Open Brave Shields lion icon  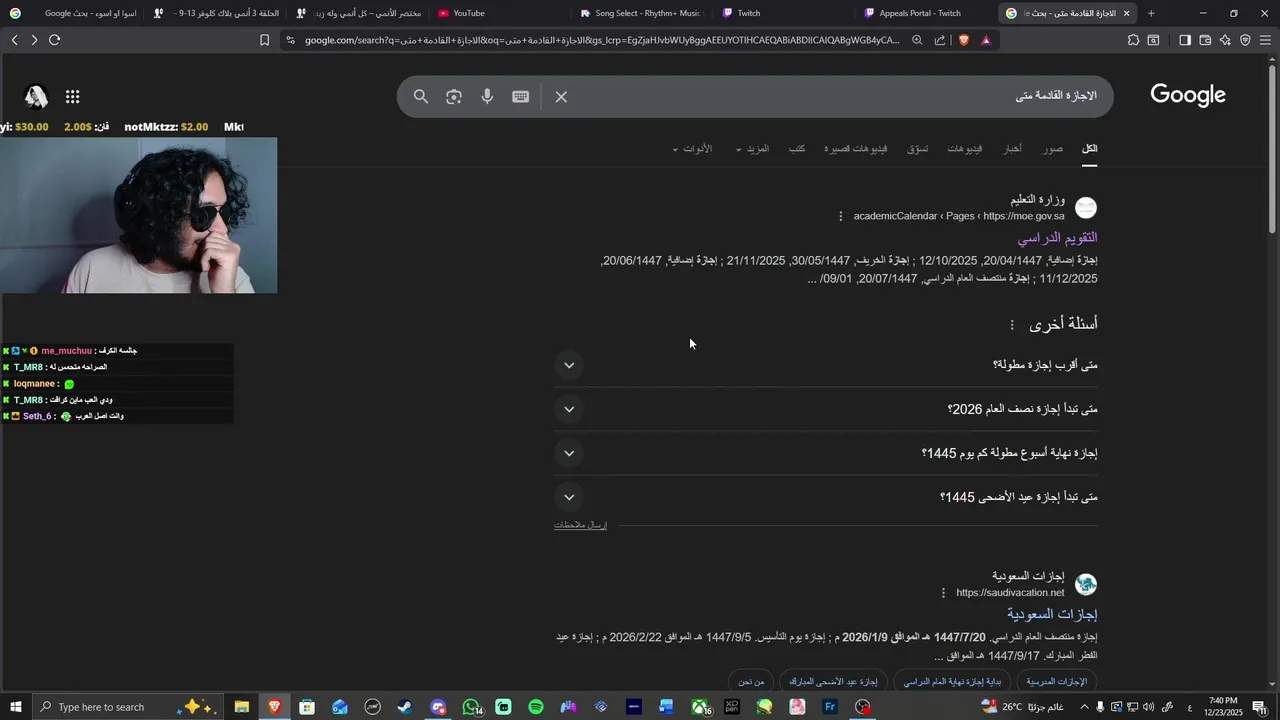[964, 40]
